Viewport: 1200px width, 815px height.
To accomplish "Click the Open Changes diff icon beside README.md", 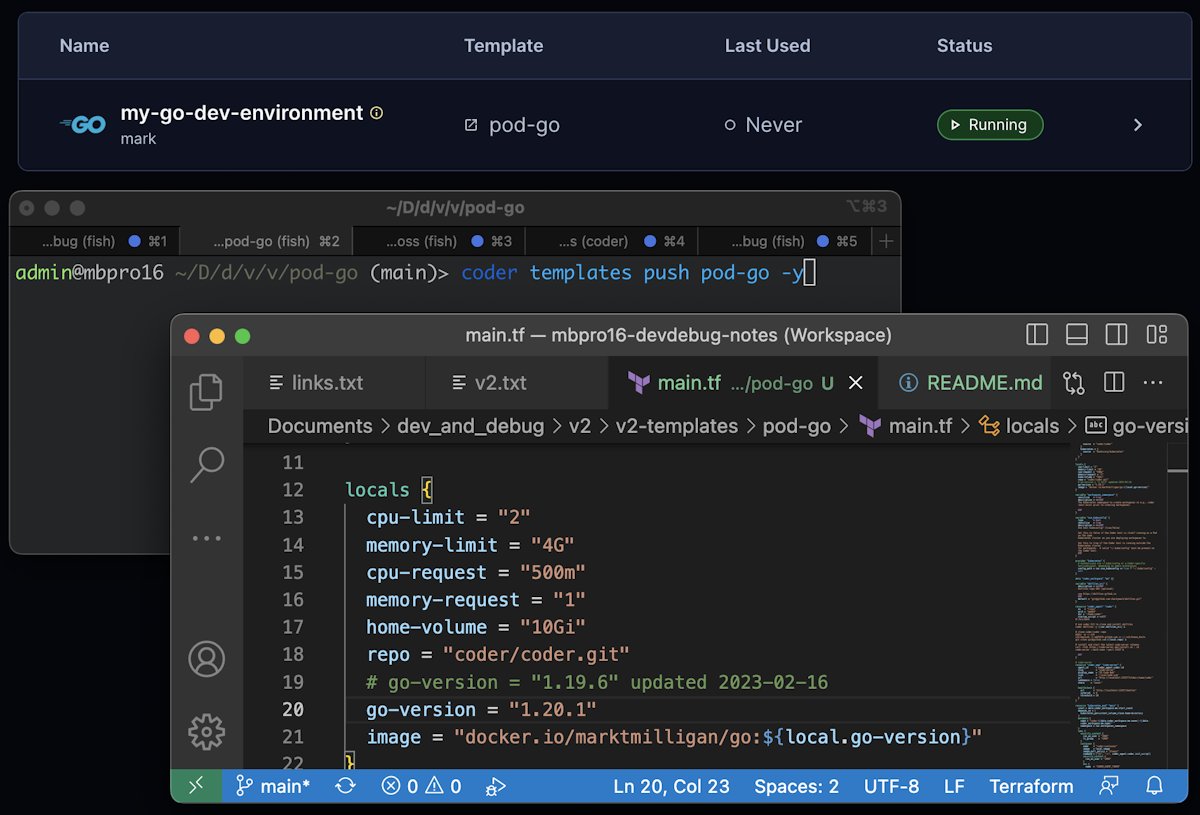I will 1072,382.
